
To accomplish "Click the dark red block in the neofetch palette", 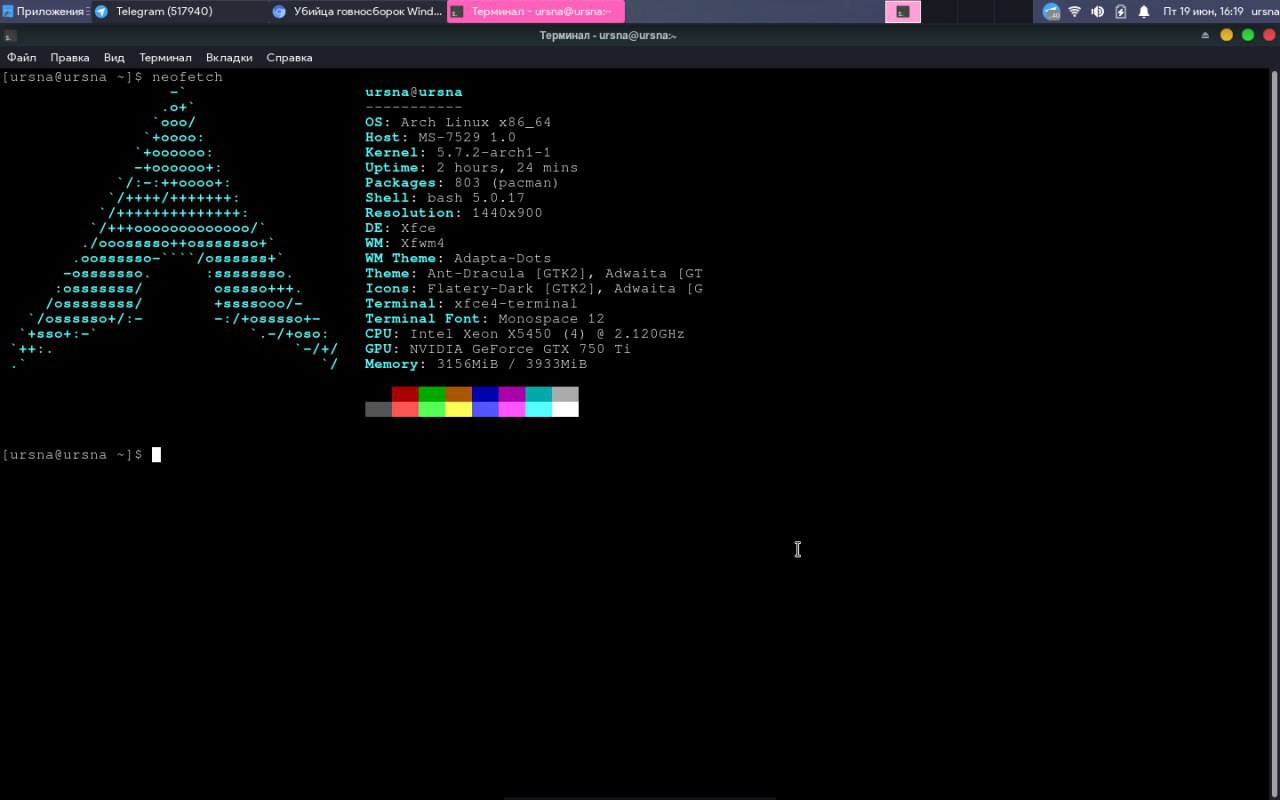I will coord(405,394).
